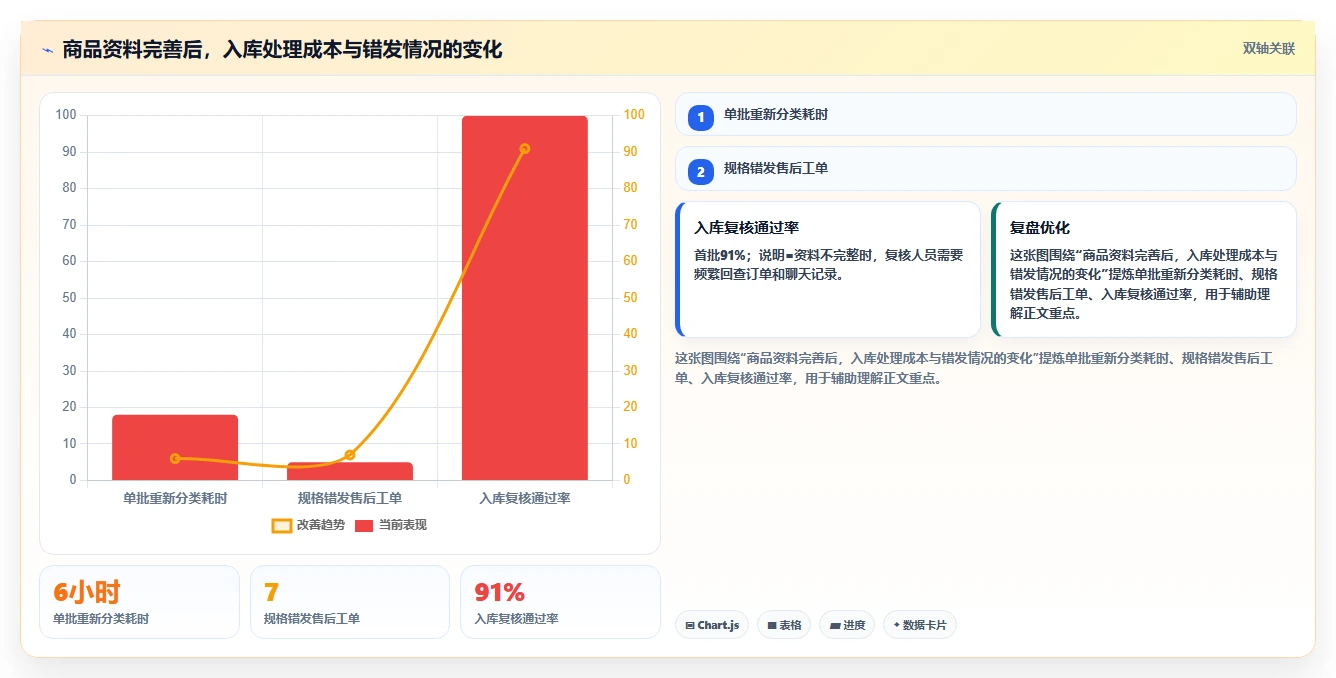Select the 91% 入库复核通过率 metric card
Image resolution: width=1336 pixels, height=678 pixels.
click(x=560, y=602)
